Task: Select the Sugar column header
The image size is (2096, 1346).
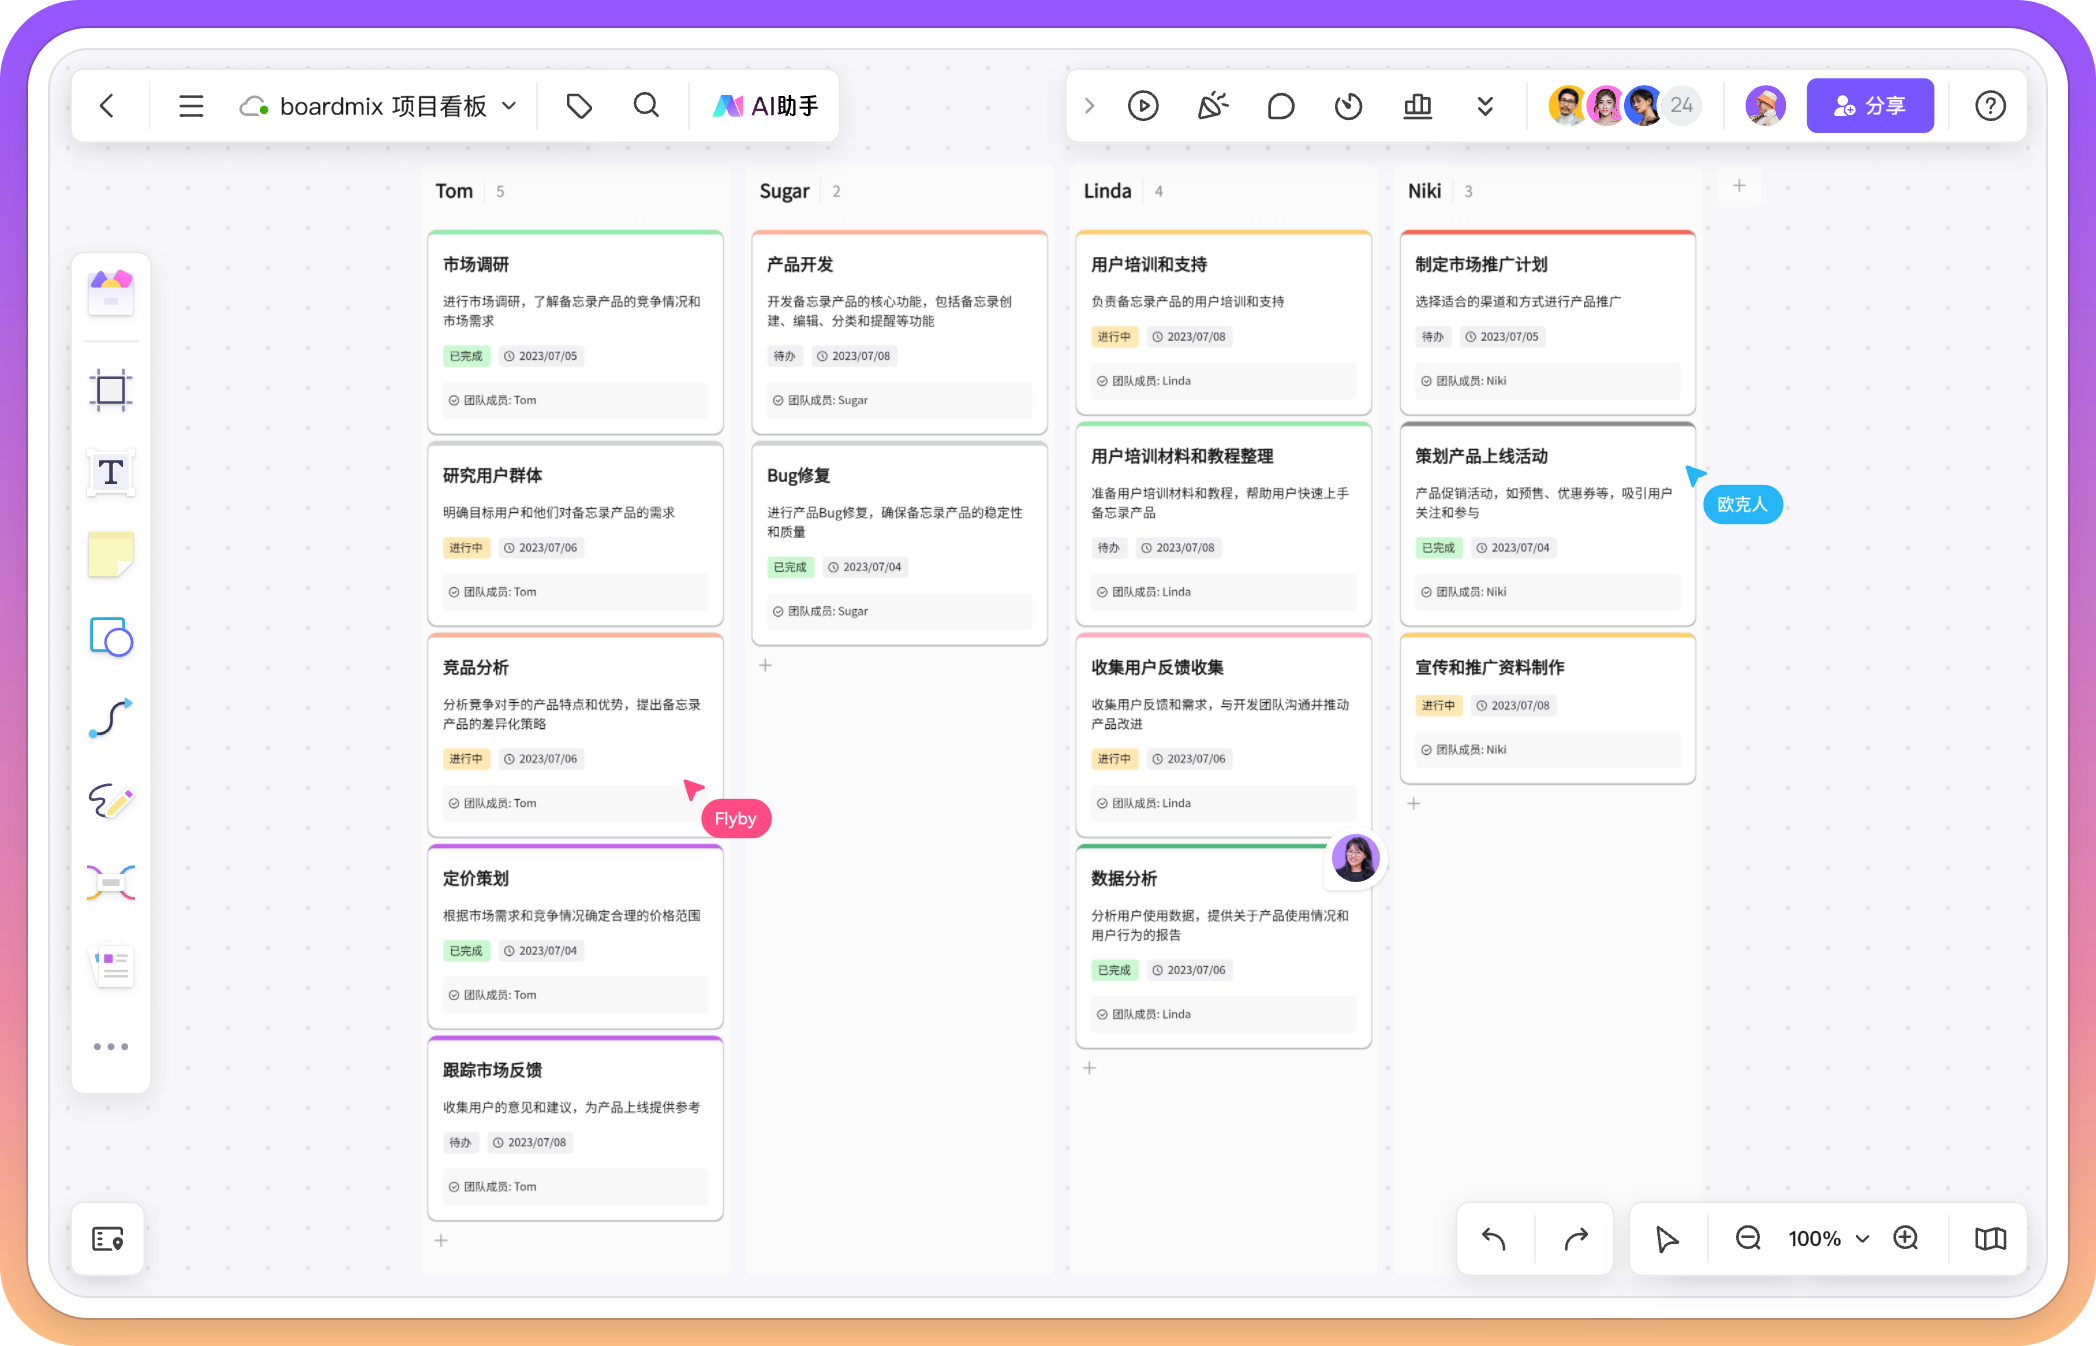Action: [x=784, y=191]
